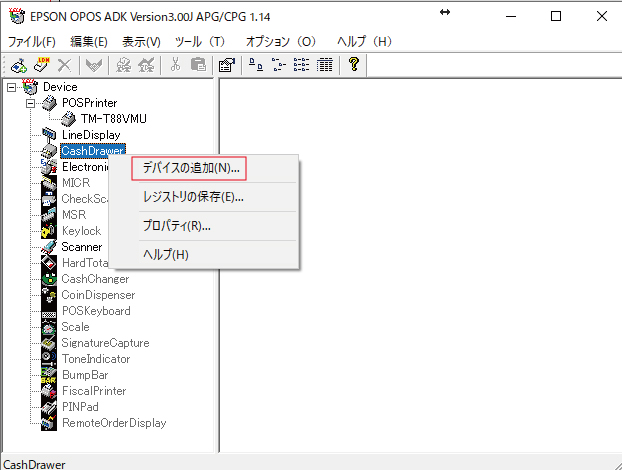Select the SignatureCapture tree item
The width and height of the screenshot is (622, 470).
pyautogui.click(x=105, y=343)
